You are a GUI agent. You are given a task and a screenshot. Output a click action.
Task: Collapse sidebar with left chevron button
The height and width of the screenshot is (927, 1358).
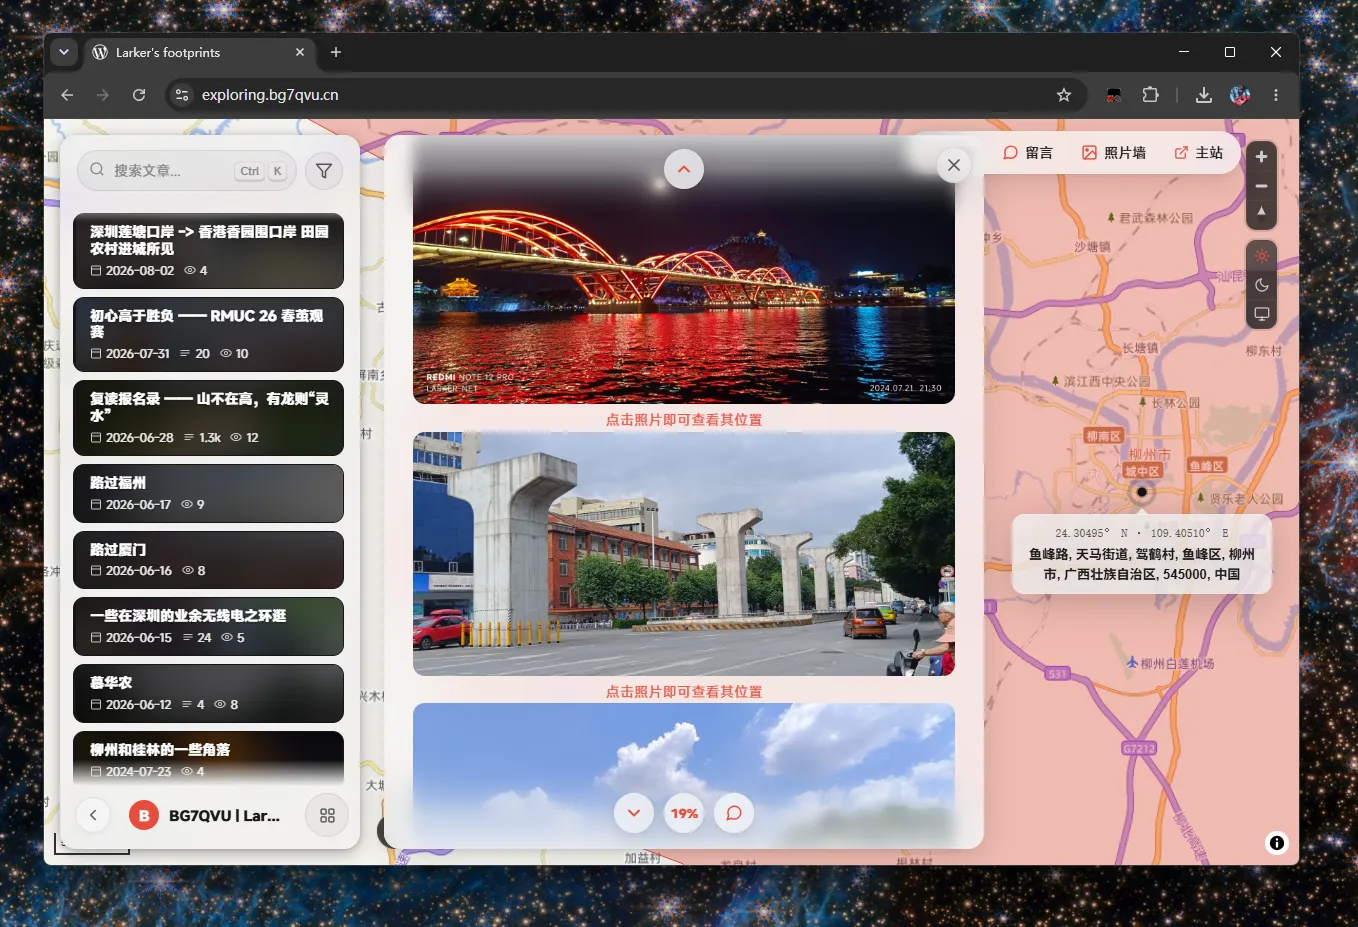(x=93, y=815)
